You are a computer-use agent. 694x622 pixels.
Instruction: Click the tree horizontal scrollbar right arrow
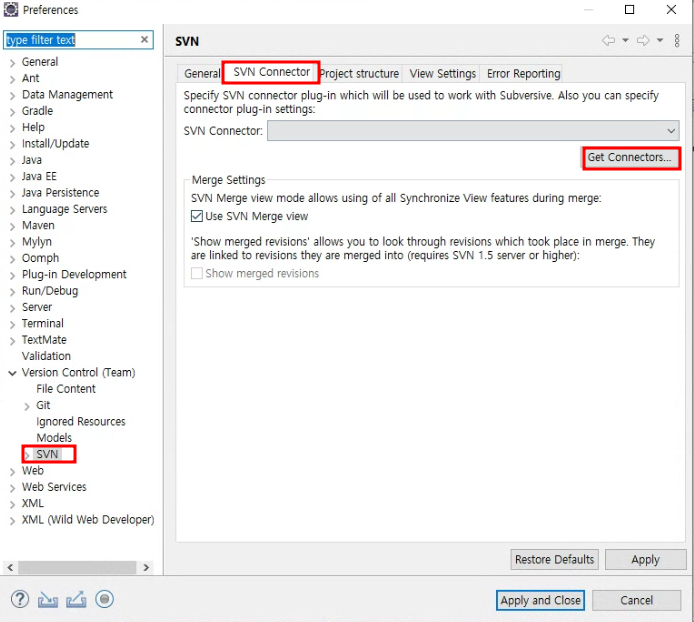click(146, 568)
